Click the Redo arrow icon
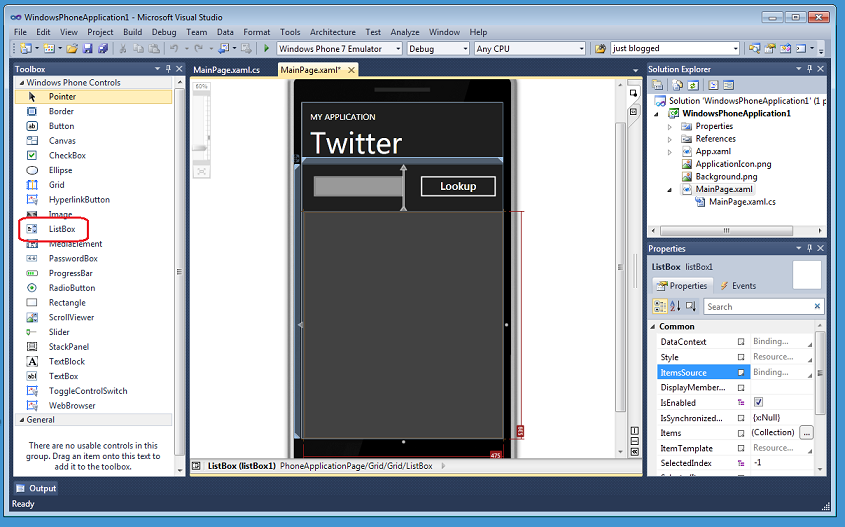845x527 pixels. click(198, 48)
